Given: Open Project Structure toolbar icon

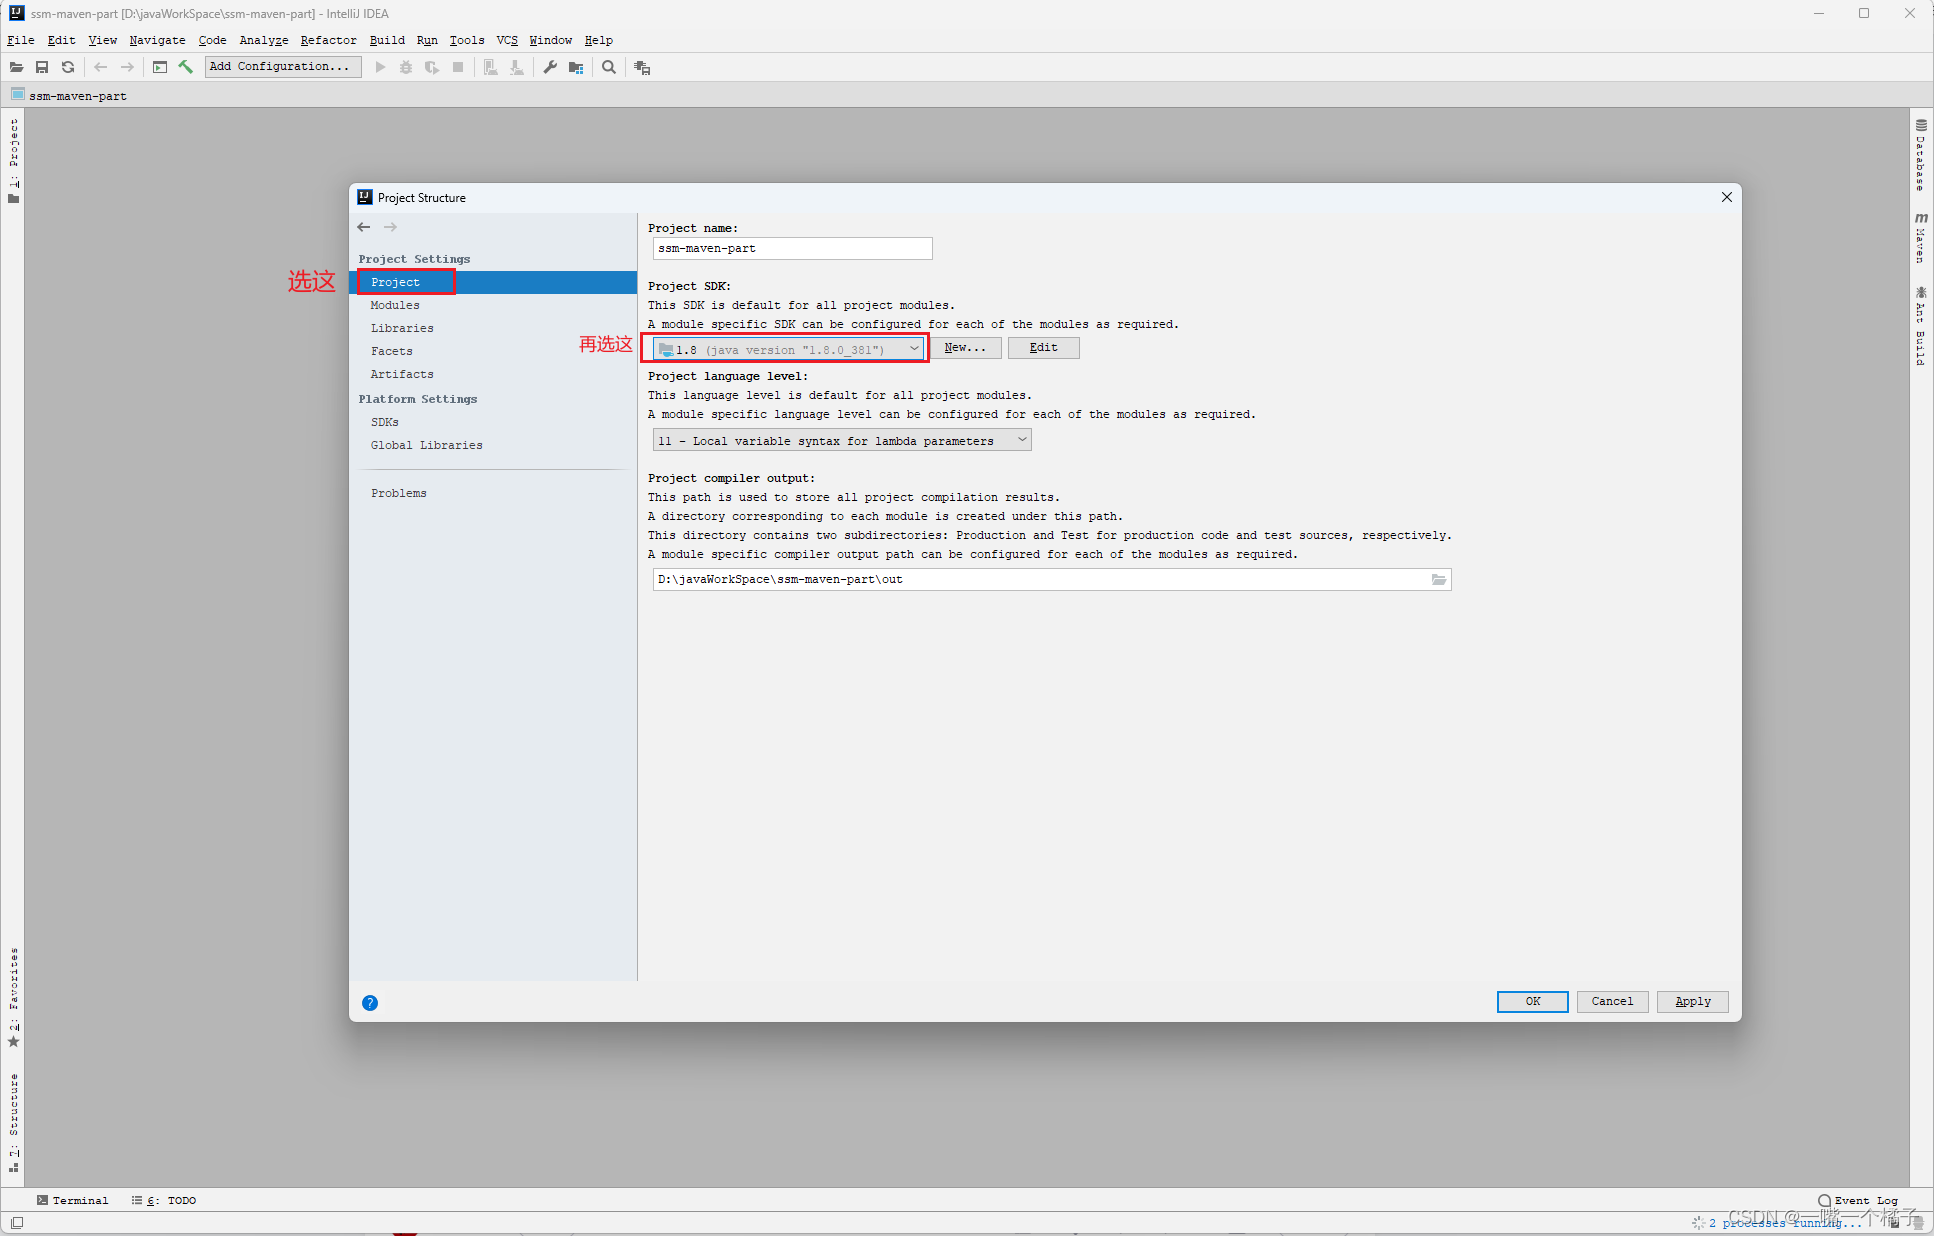Looking at the screenshot, I should [576, 67].
